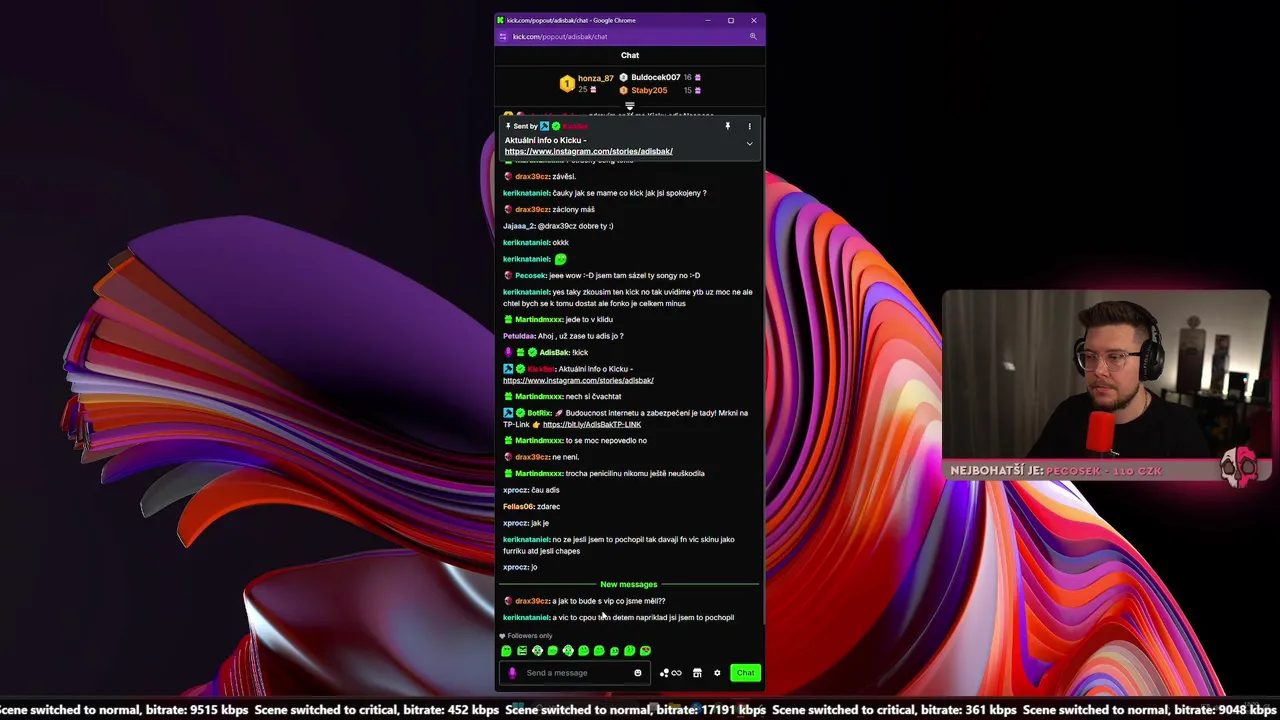Click the Followers only indicator
The width and height of the screenshot is (1280, 720).
pyautogui.click(x=526, y=636)
